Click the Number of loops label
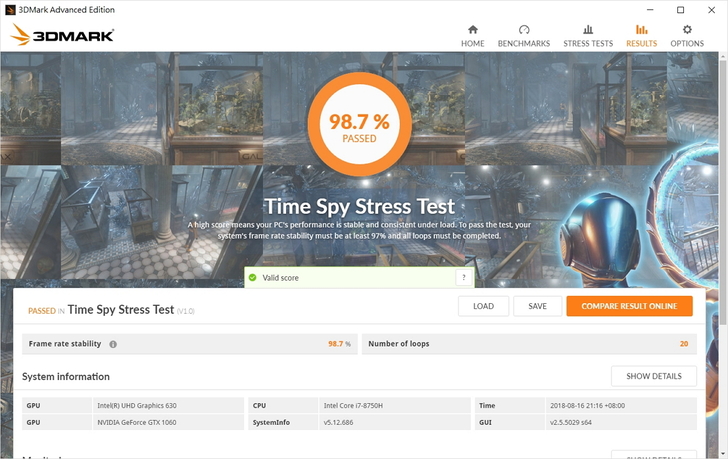The width and height of the screenshot is (728, 459). [399, 344]
